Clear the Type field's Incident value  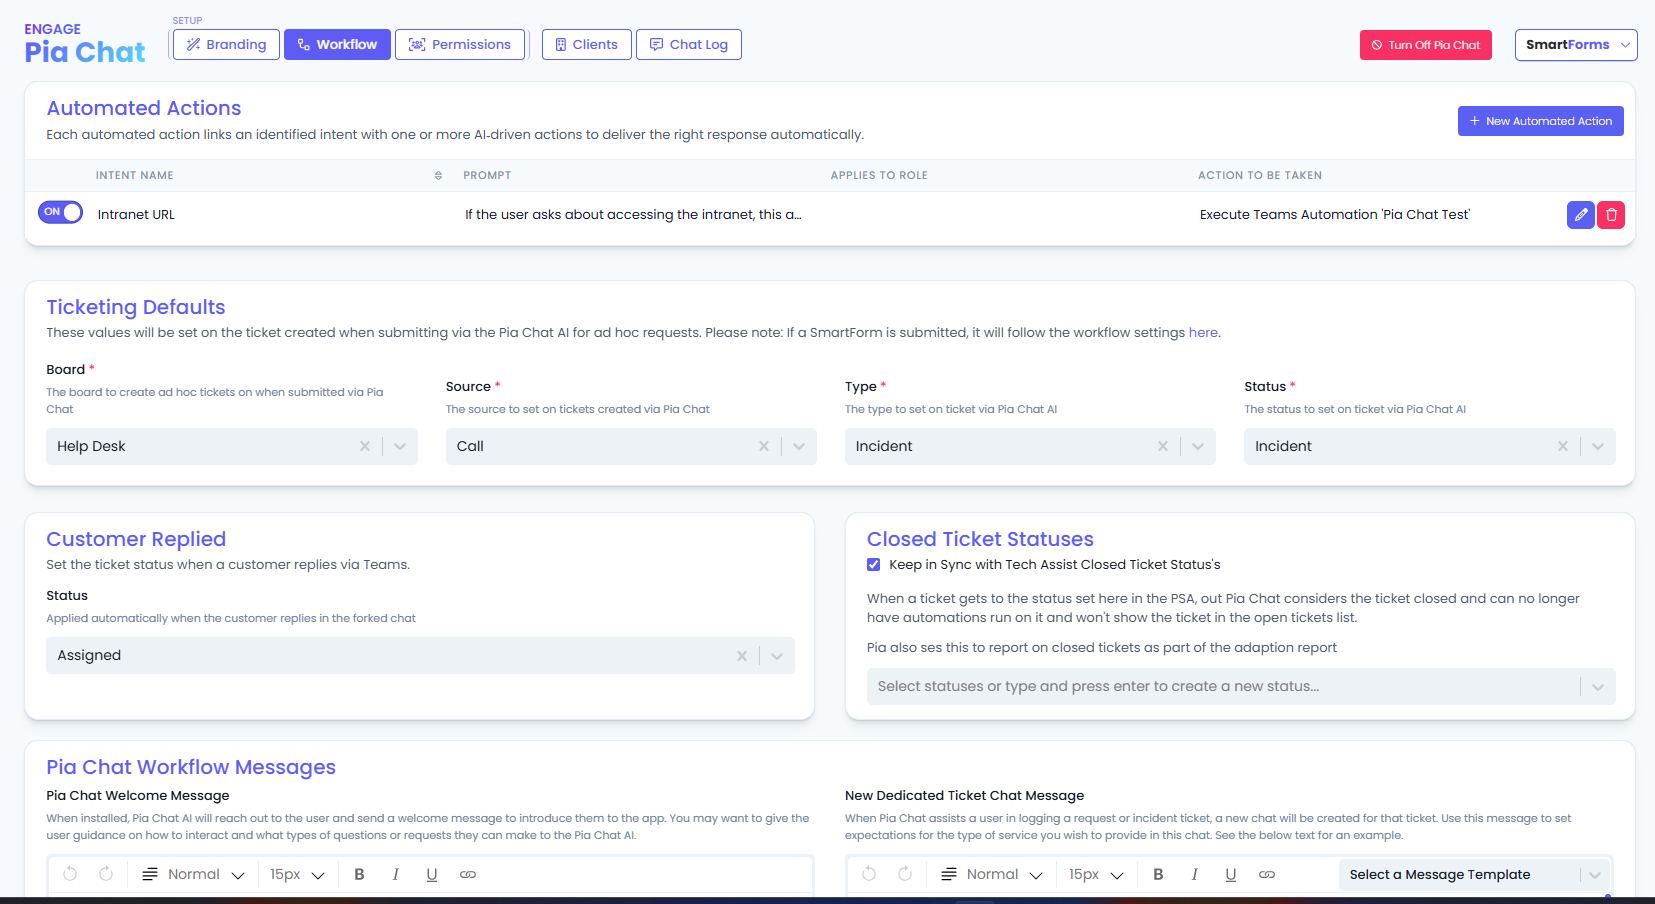[1163, 447]
